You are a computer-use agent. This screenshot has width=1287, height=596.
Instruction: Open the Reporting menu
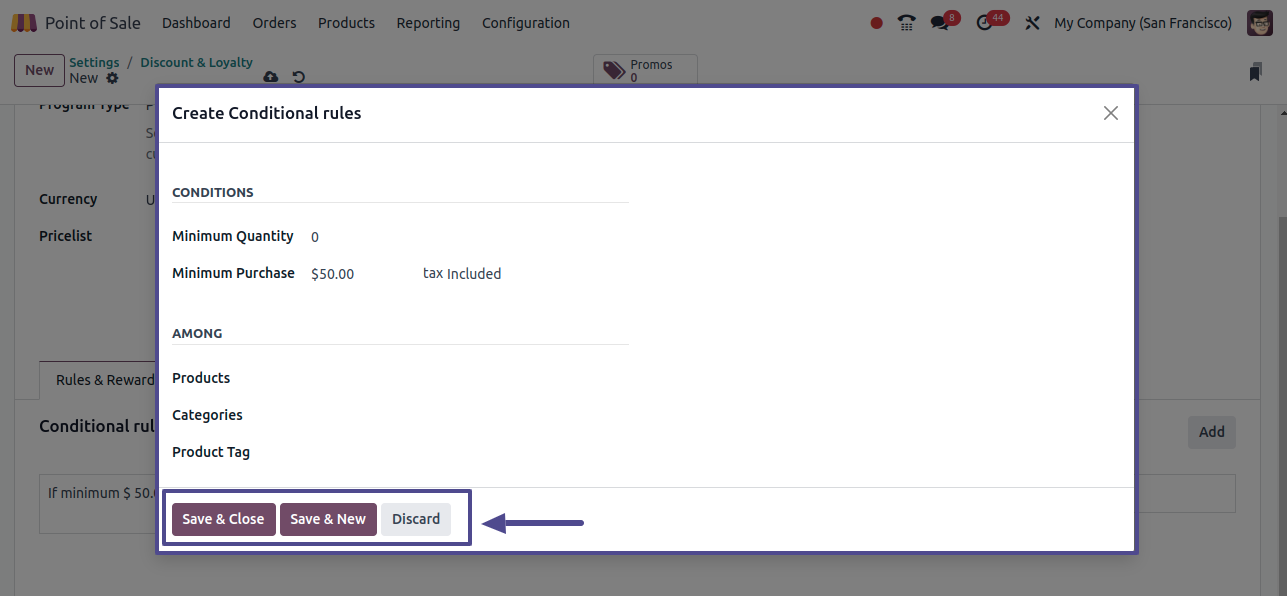428,23
